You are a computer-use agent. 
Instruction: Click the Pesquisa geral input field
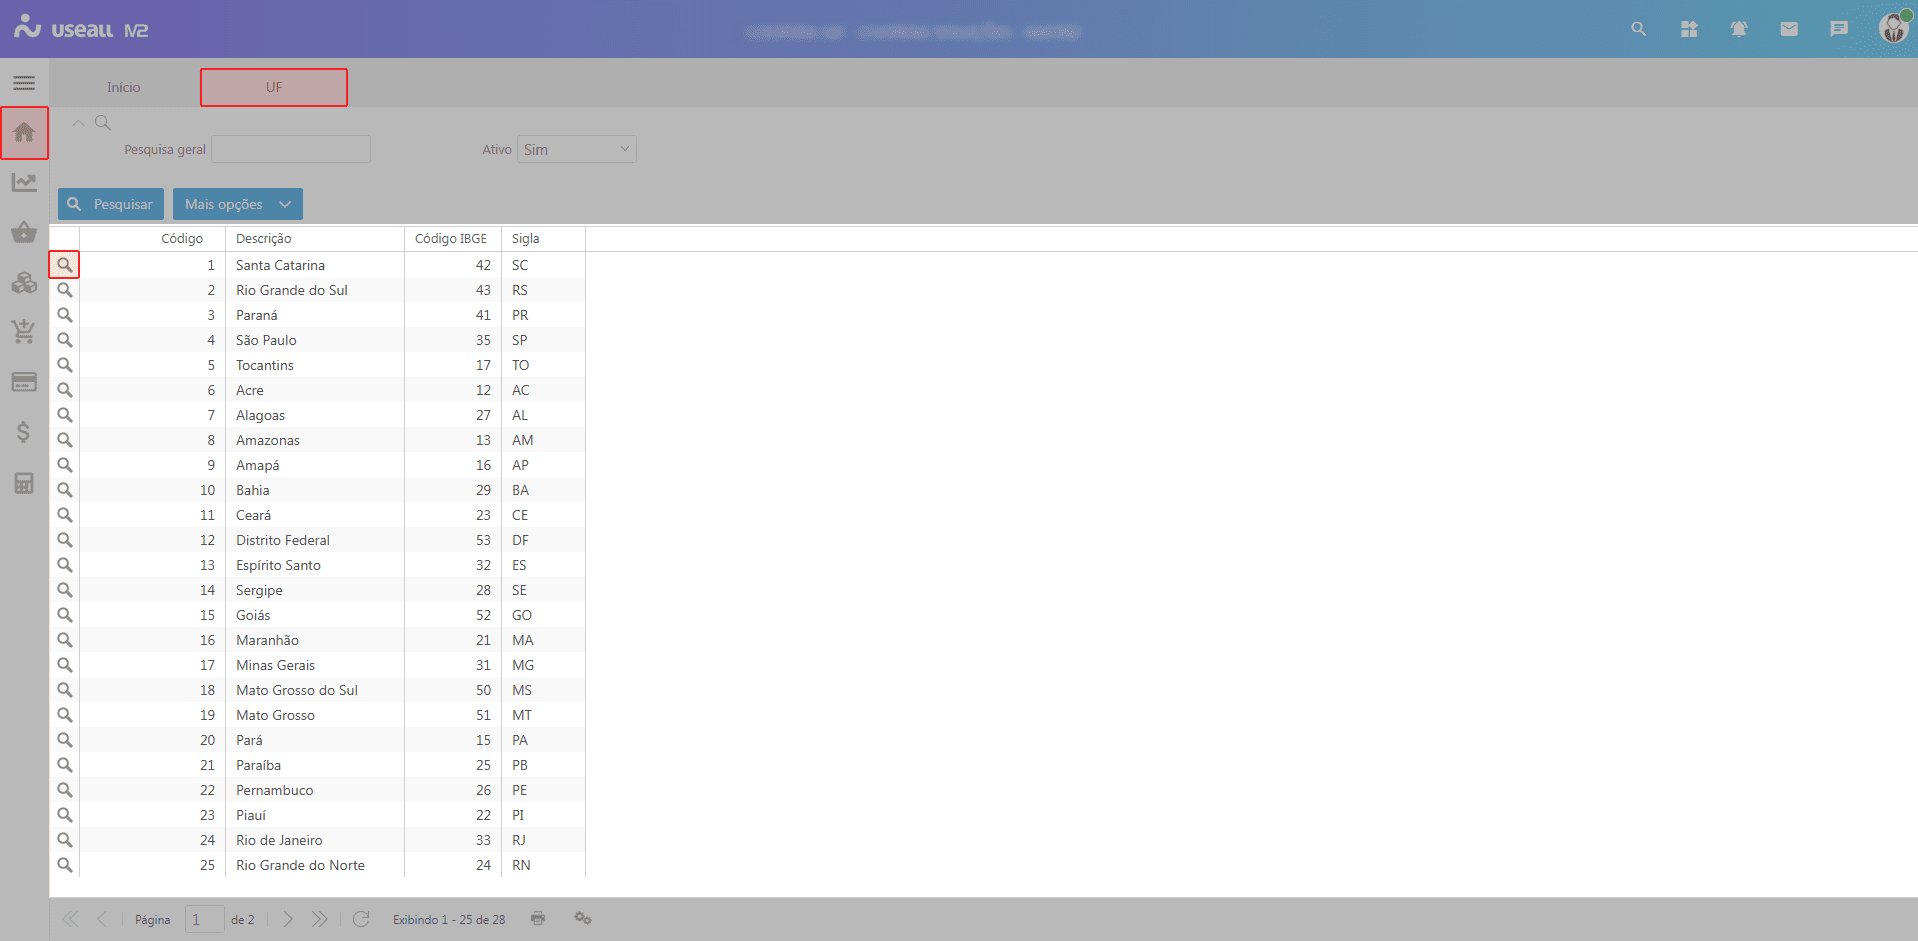(291, 150)
